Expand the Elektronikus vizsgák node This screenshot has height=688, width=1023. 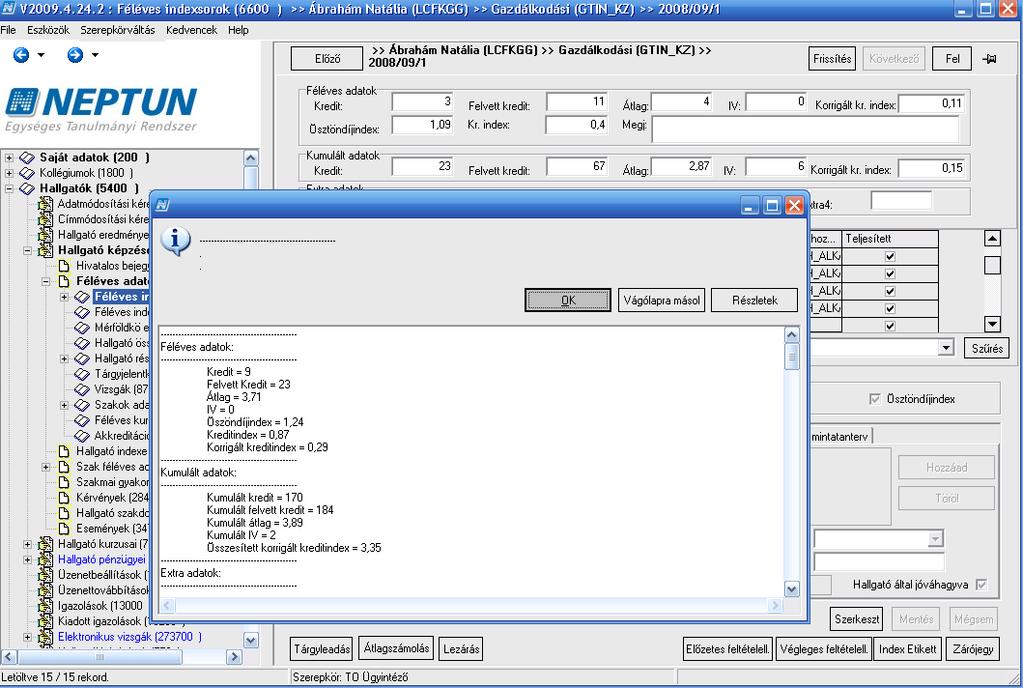click(27, 637)
